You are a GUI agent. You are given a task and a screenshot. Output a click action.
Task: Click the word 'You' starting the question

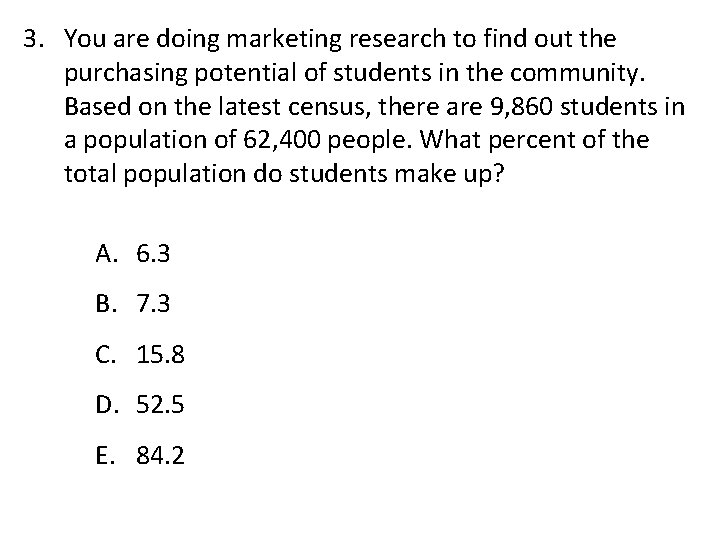pos(84,39)
